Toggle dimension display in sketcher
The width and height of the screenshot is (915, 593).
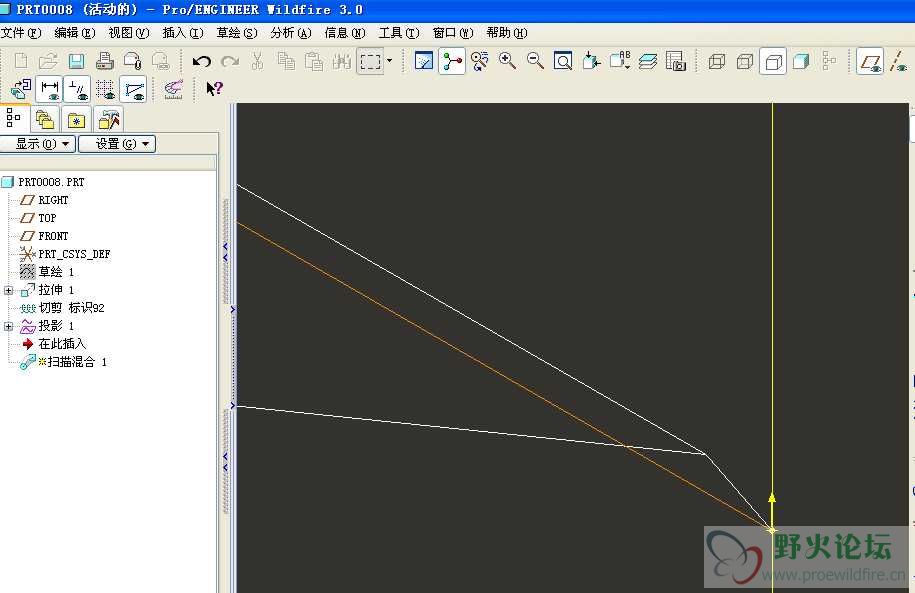[49, 89]
